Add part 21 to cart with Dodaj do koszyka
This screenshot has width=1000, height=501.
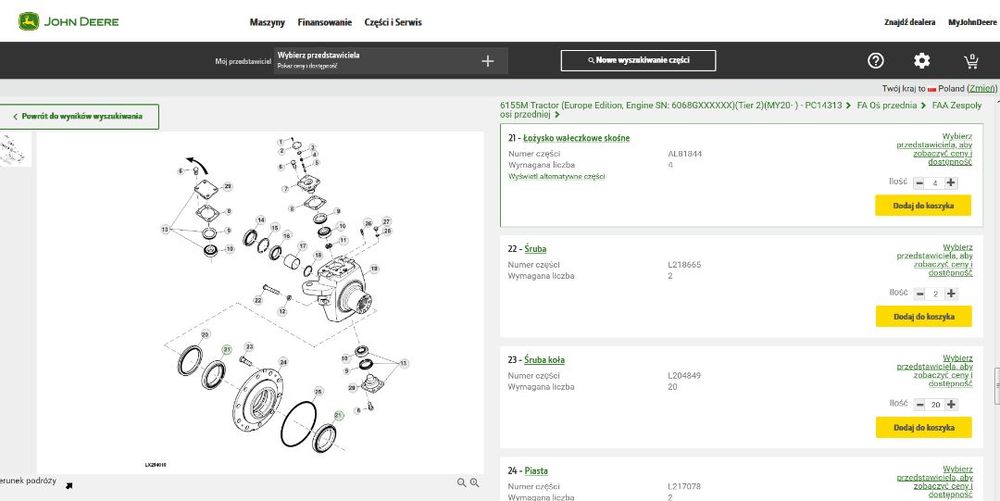tap(923, 206)
